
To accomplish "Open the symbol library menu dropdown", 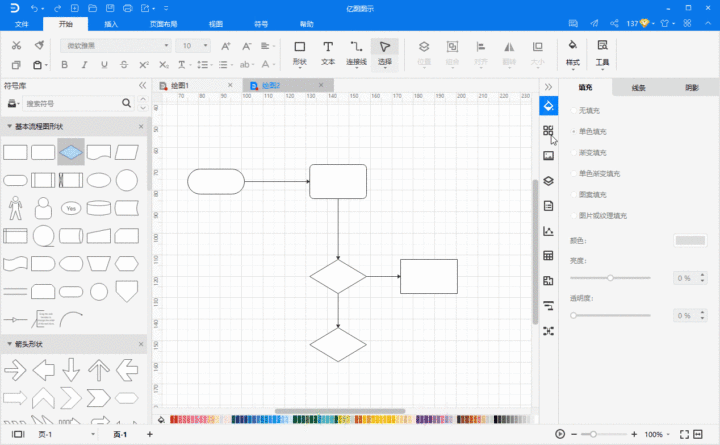I will (13, 104).
